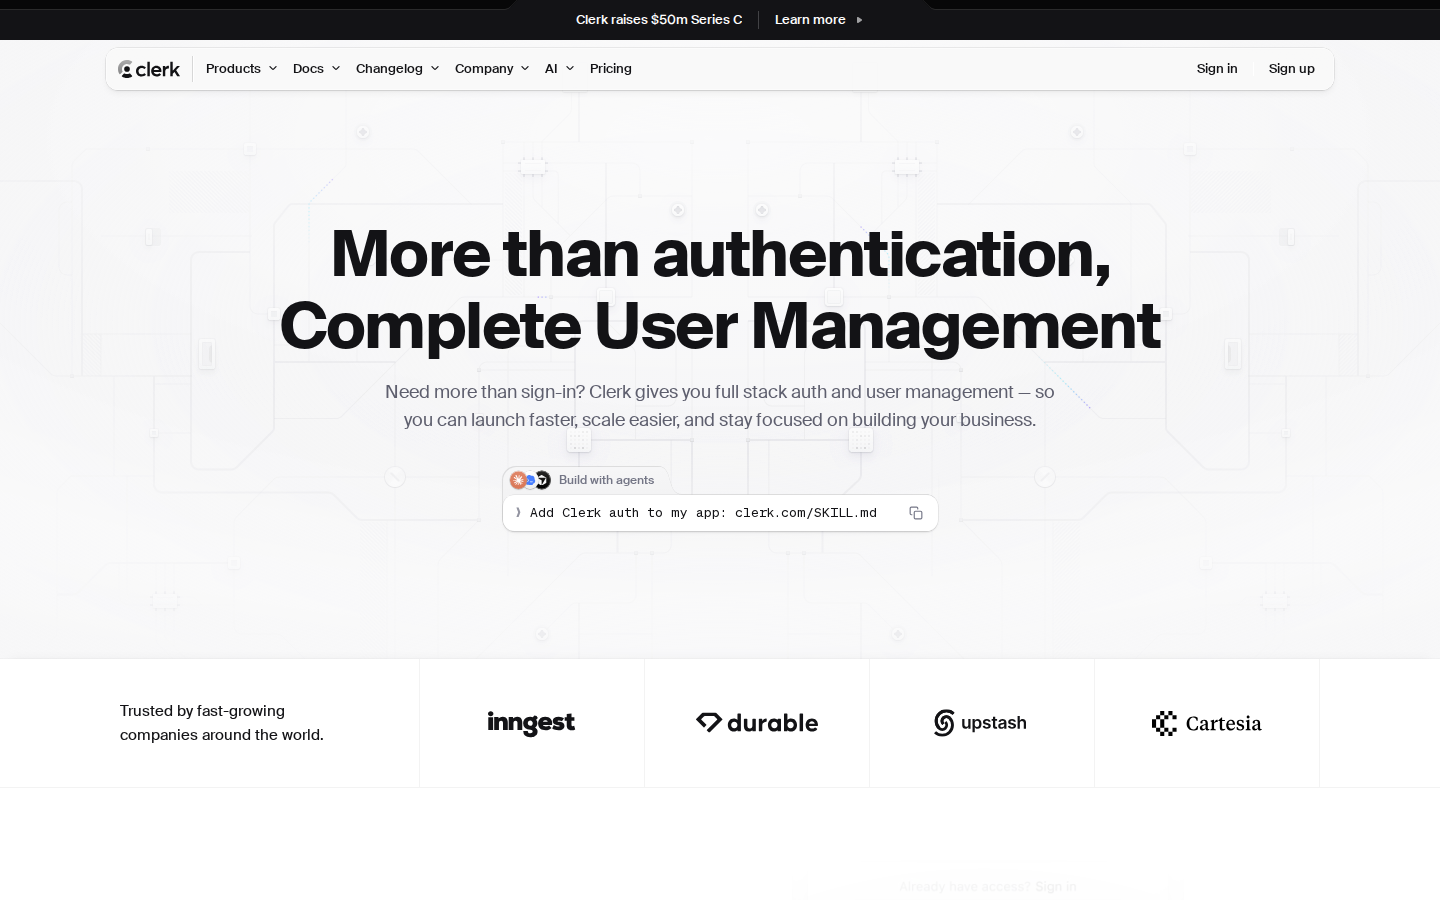Click the orange Claude agent icon
1440x900 pixels.
[518, 480]
